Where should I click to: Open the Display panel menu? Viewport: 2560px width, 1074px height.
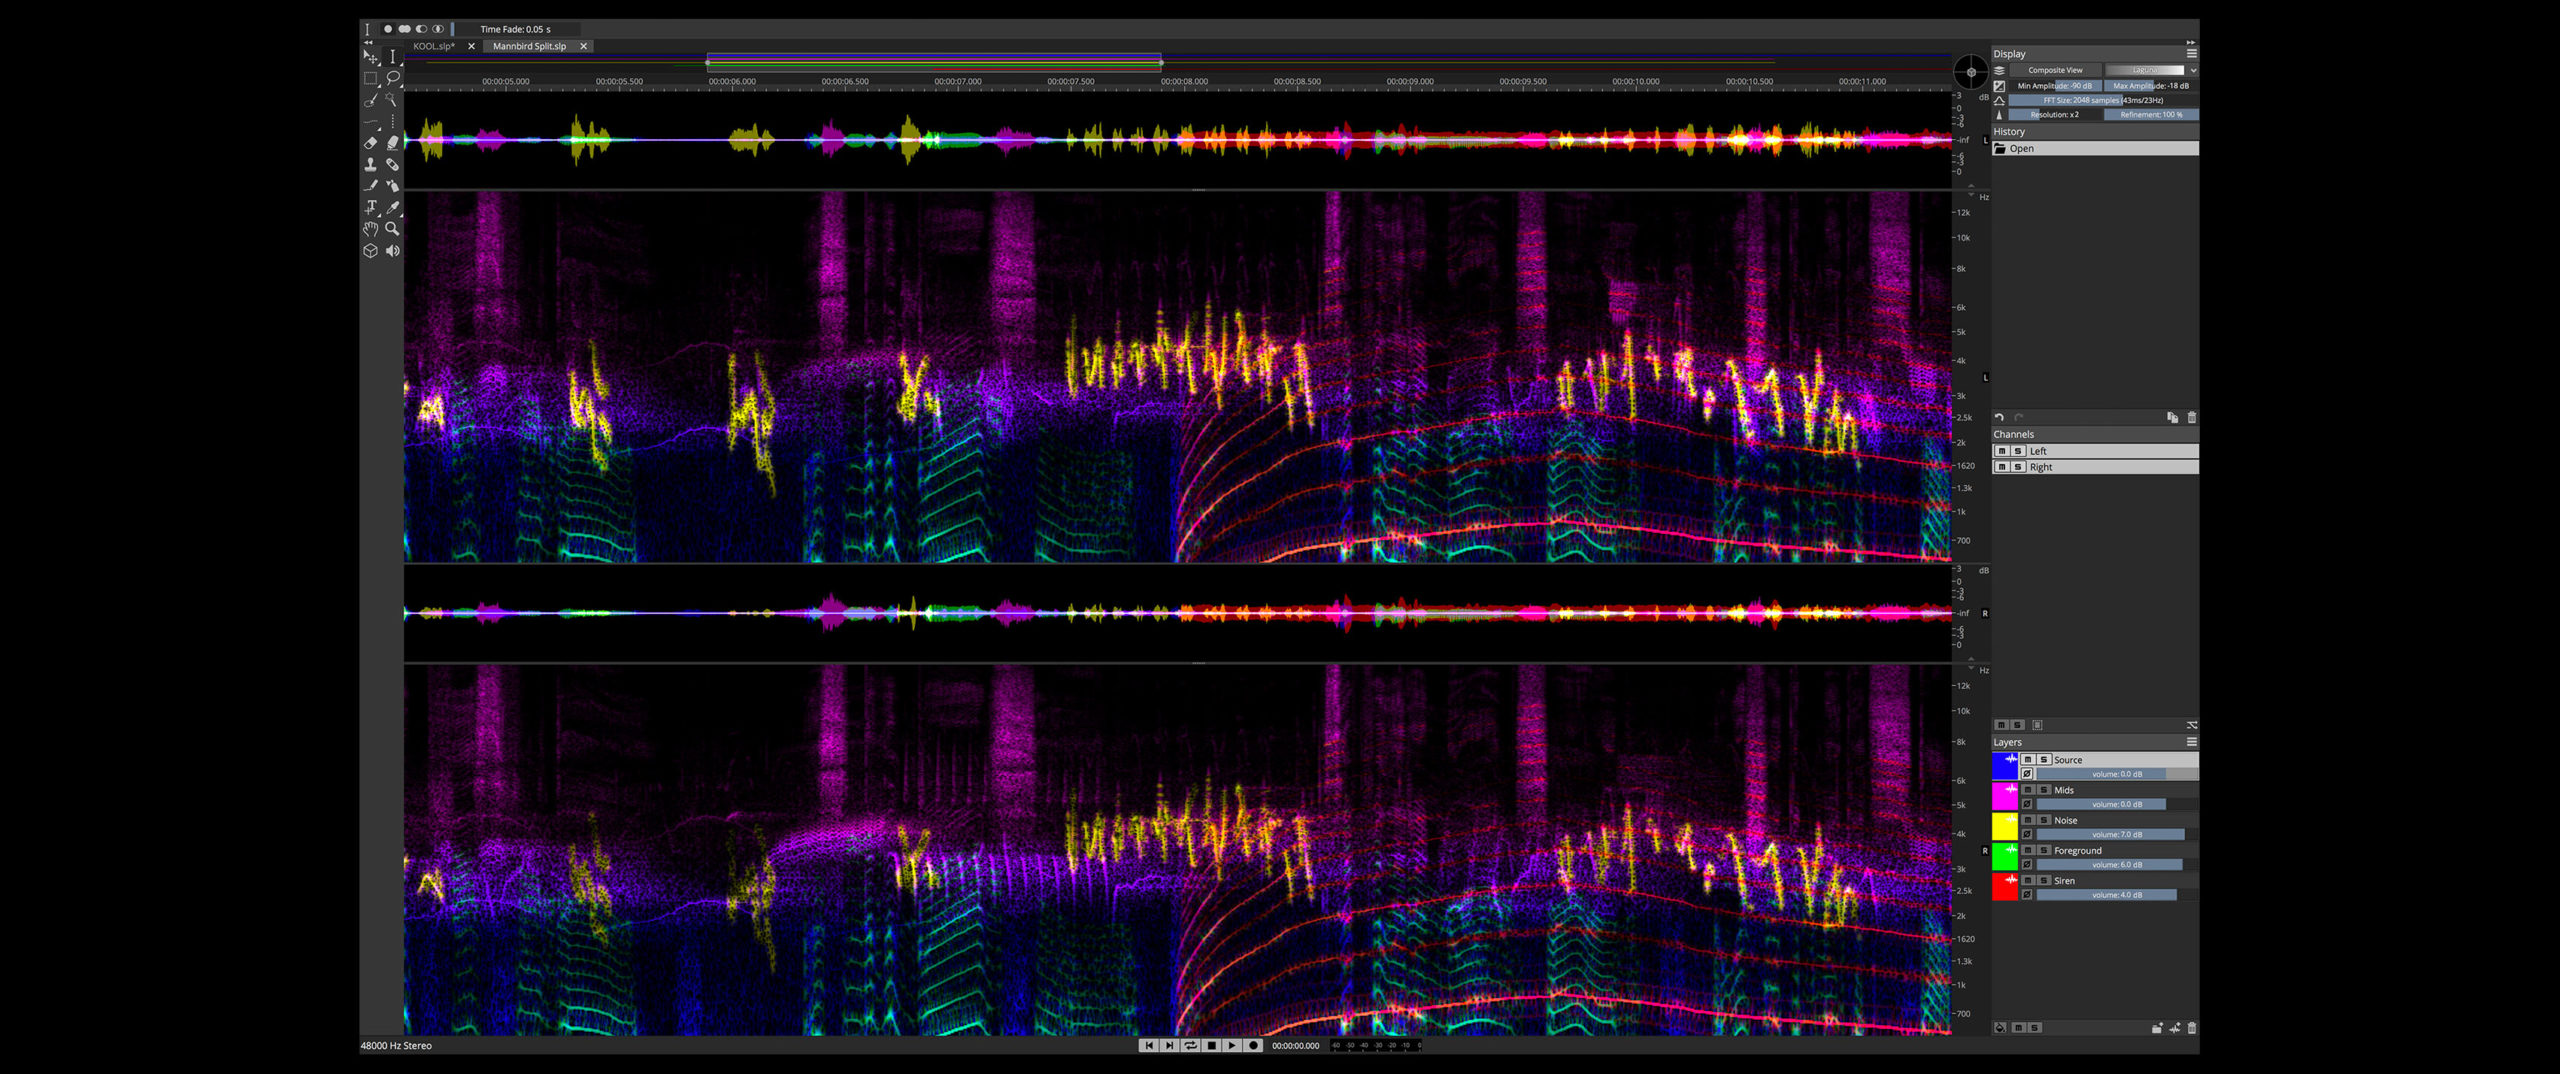point(2191,54)
